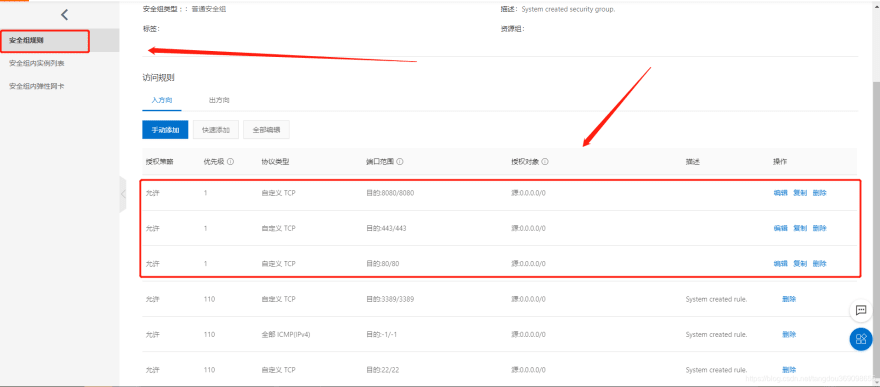The width and height of the screenshot is (880, 387).
Task: Click the 目的:80/80 port cell
Action: click(x=383, y=264)
